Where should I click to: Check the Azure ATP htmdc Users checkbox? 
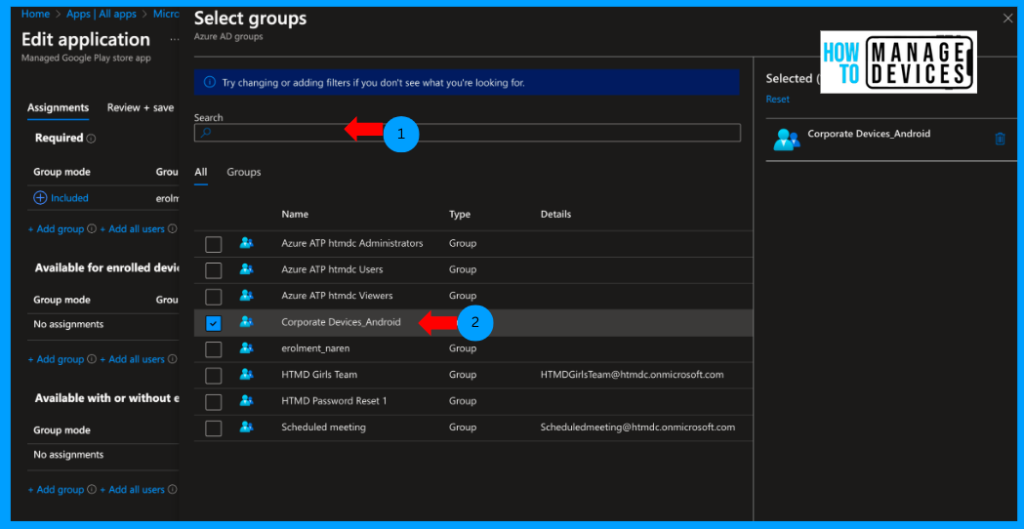[214, 270]
